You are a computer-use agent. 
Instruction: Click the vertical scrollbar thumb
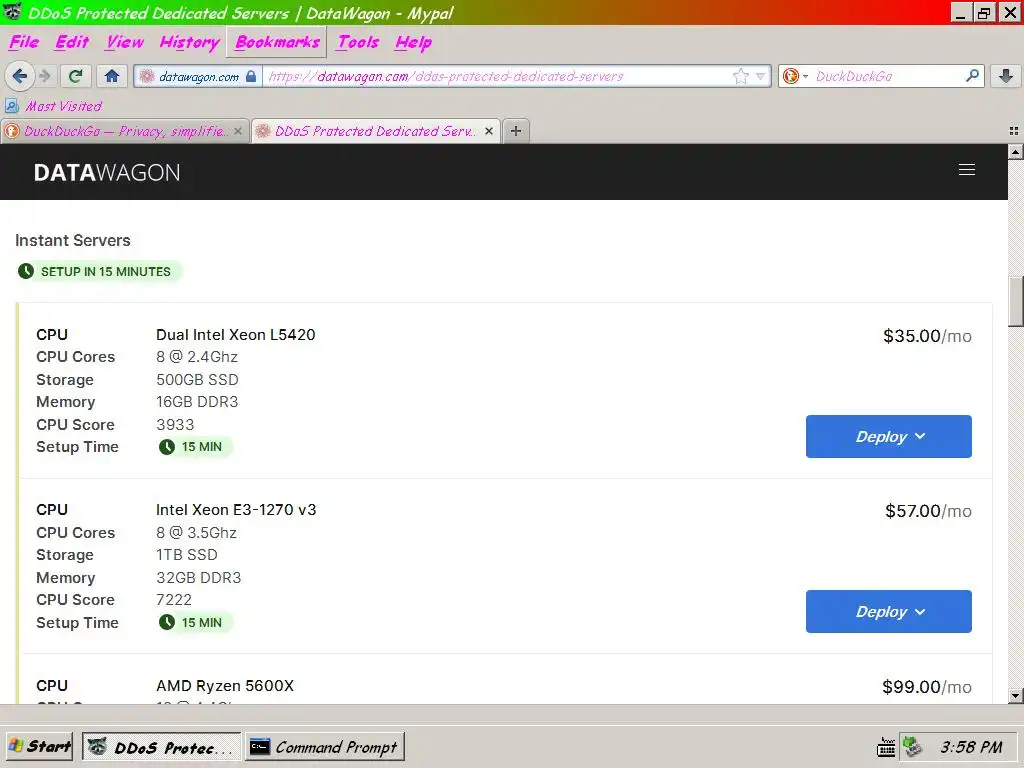[1016, 302]
